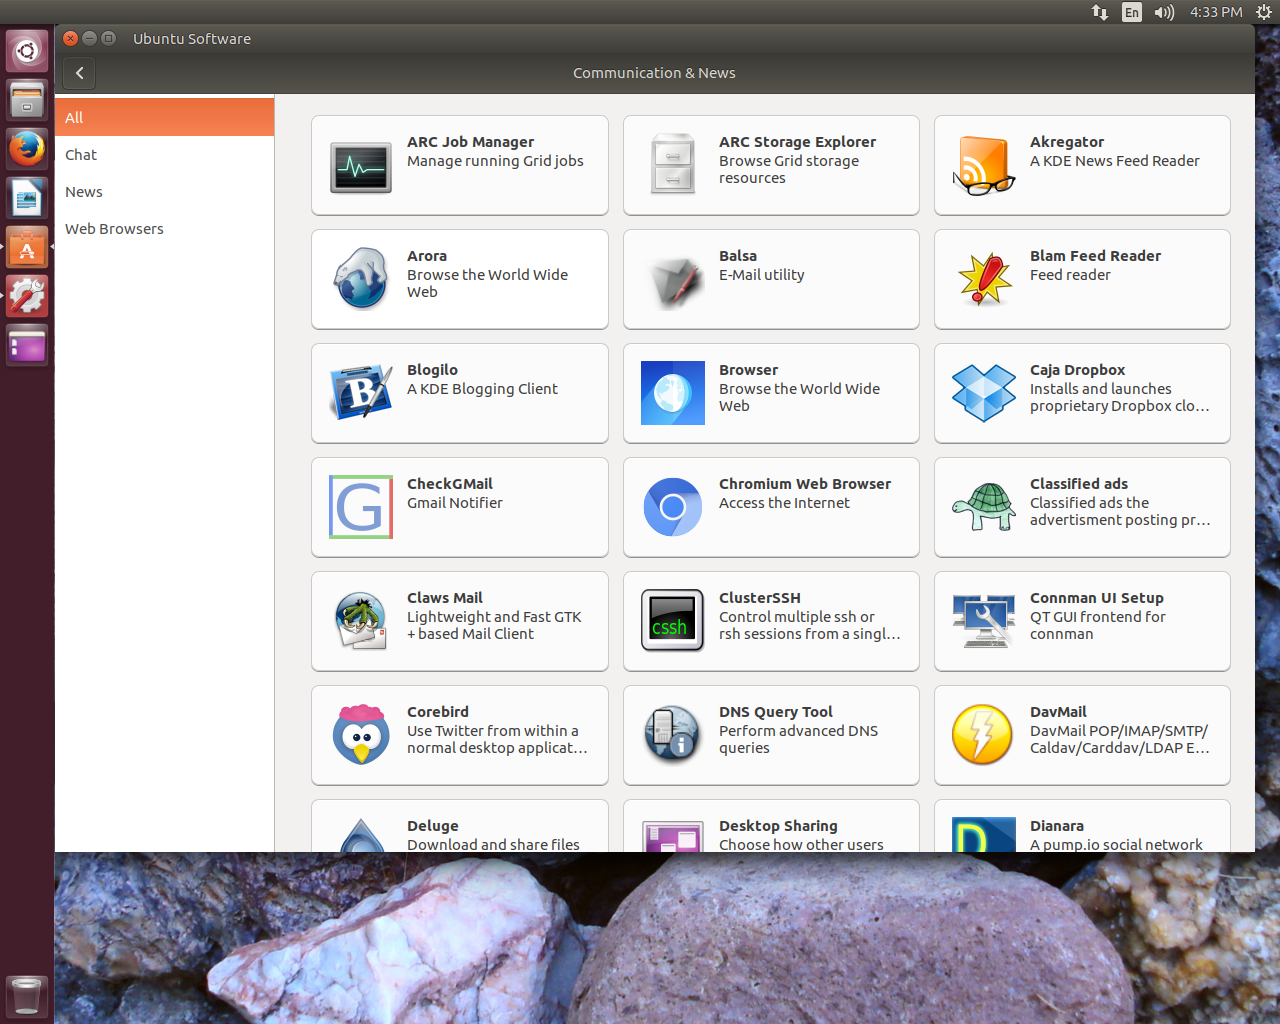Click the Connman UI Setup icon
The image size is (1280, 1024).
click(x=984, y=621)
